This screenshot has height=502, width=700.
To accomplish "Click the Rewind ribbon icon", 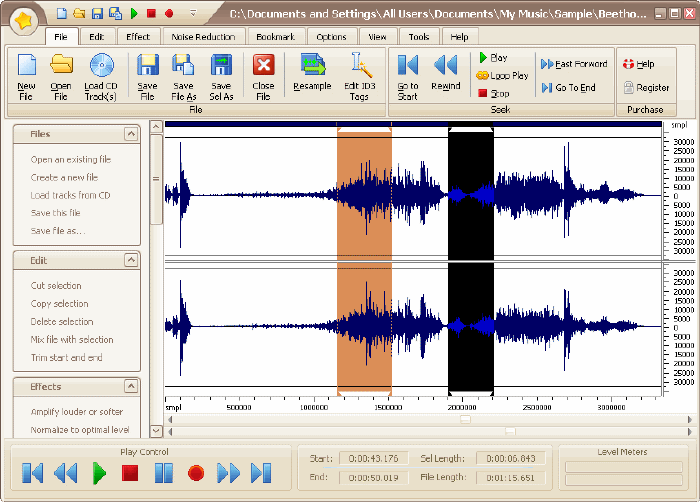I will coord(446,65).
